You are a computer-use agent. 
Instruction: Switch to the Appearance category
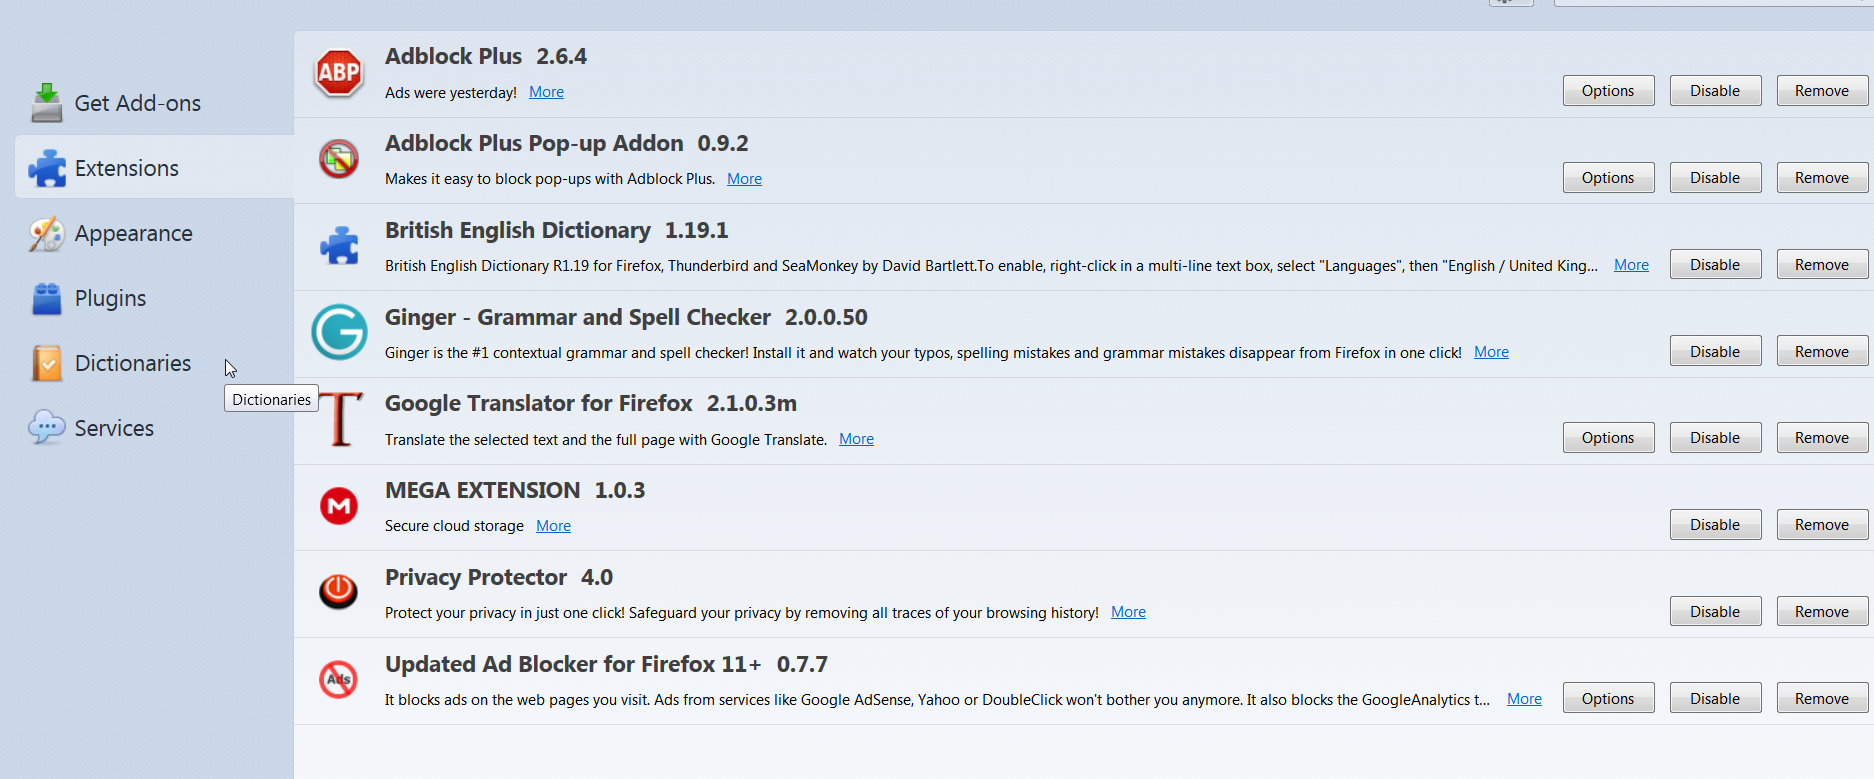point(133,233)
